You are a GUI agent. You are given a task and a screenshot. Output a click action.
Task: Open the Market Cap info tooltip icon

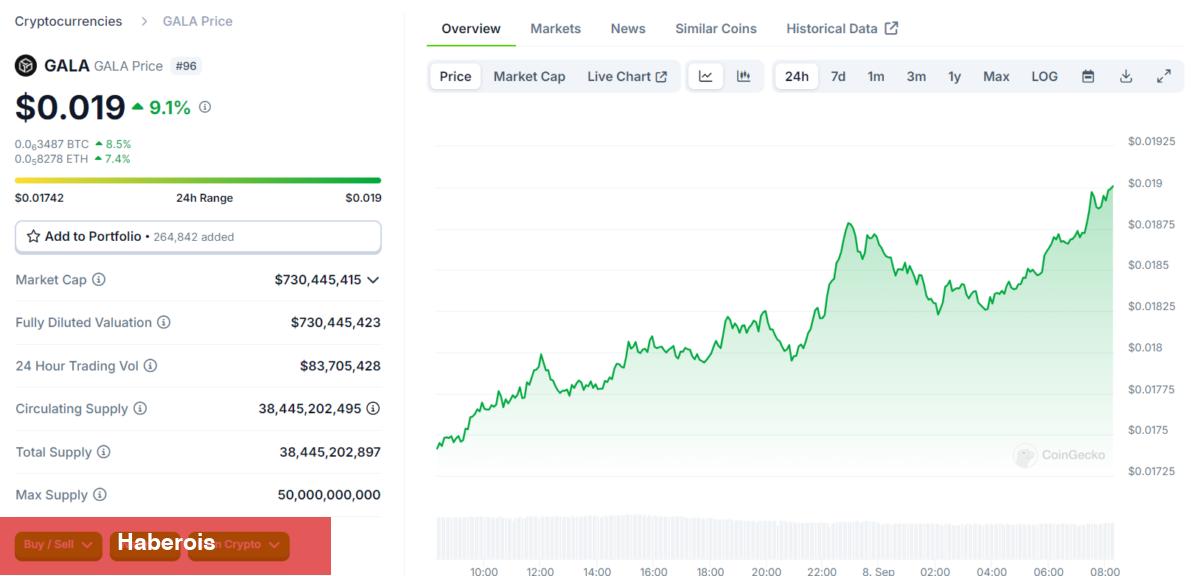click(99, 280)
